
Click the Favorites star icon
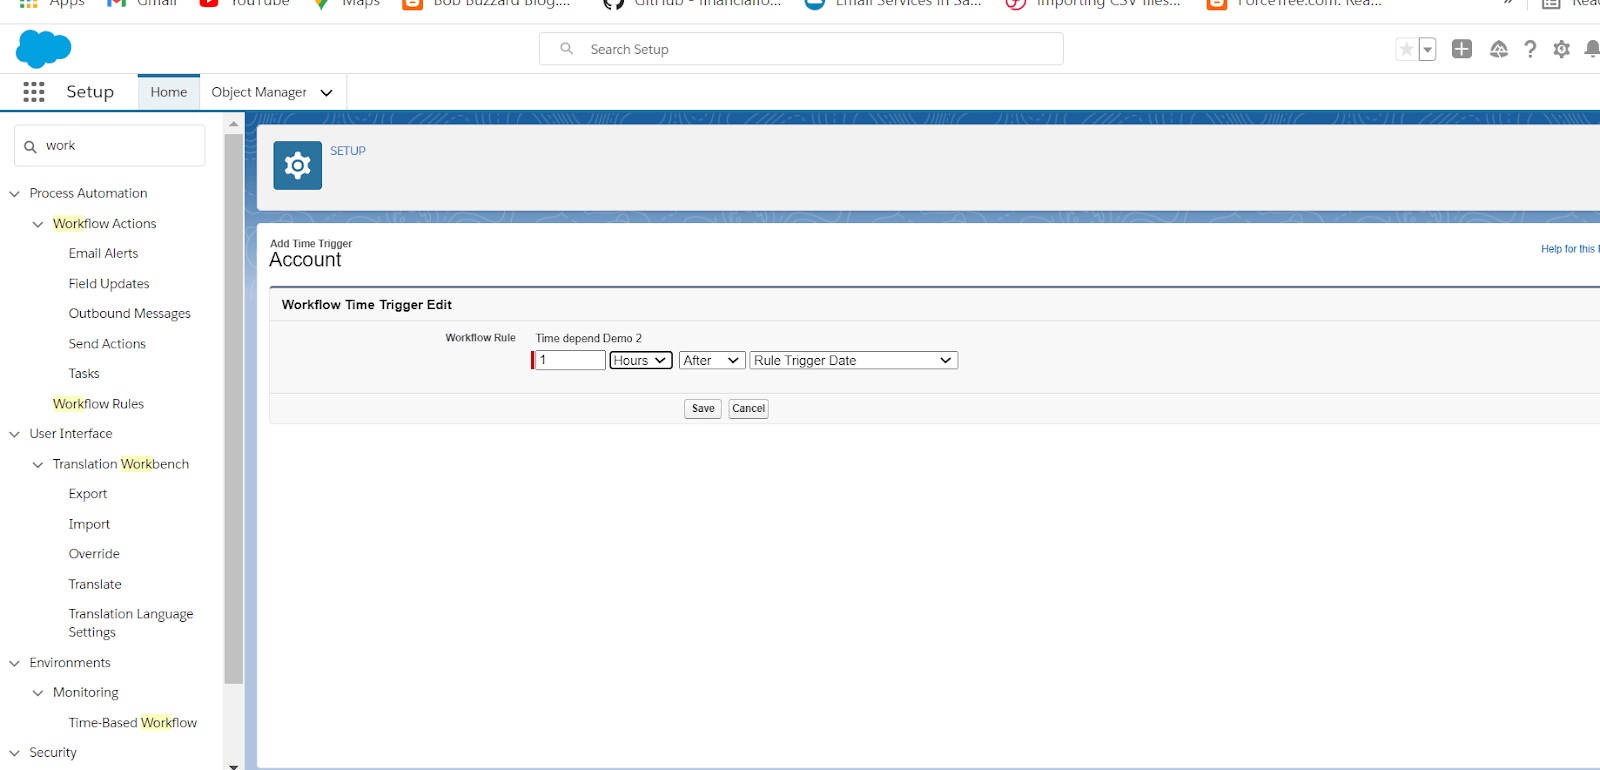1406,49
